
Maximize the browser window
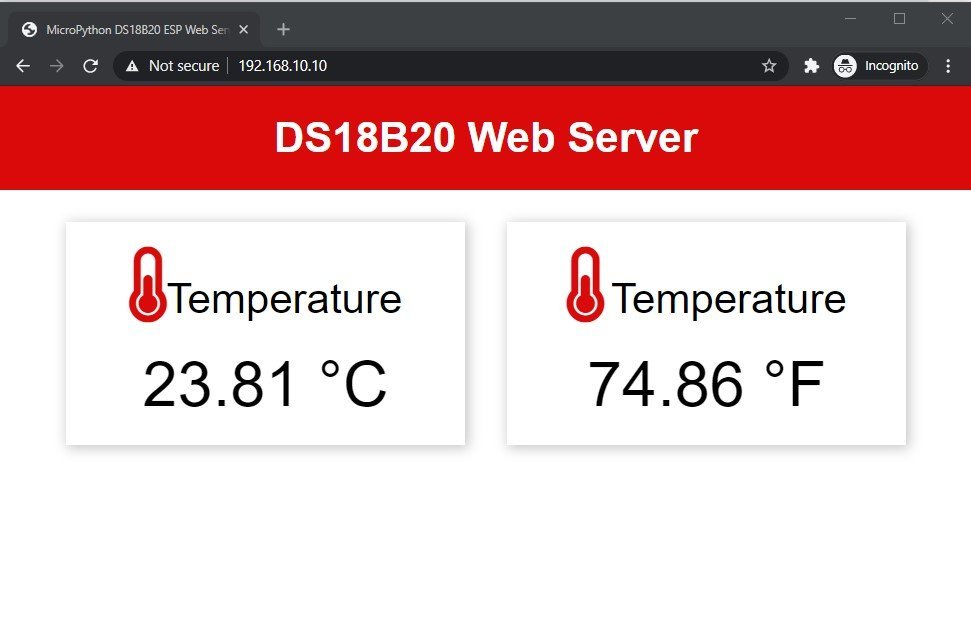[x=899, y=19]
